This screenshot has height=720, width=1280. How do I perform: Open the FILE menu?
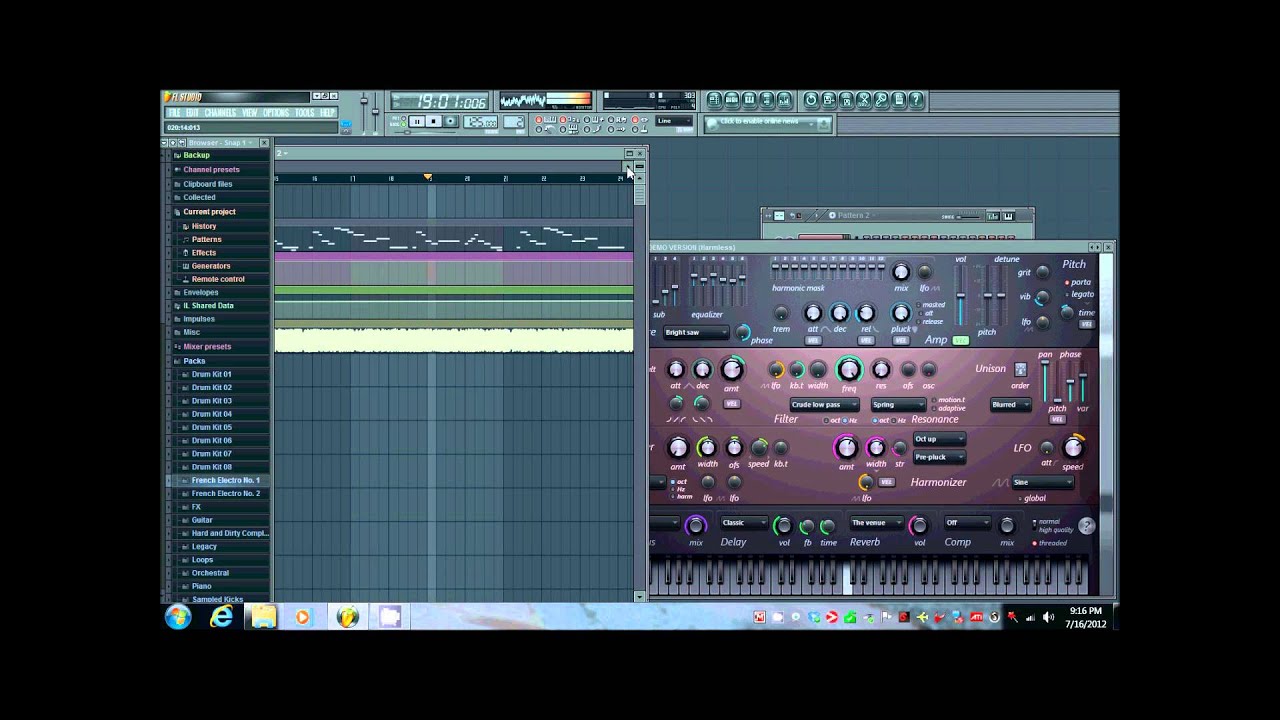(x=174, y=113)
